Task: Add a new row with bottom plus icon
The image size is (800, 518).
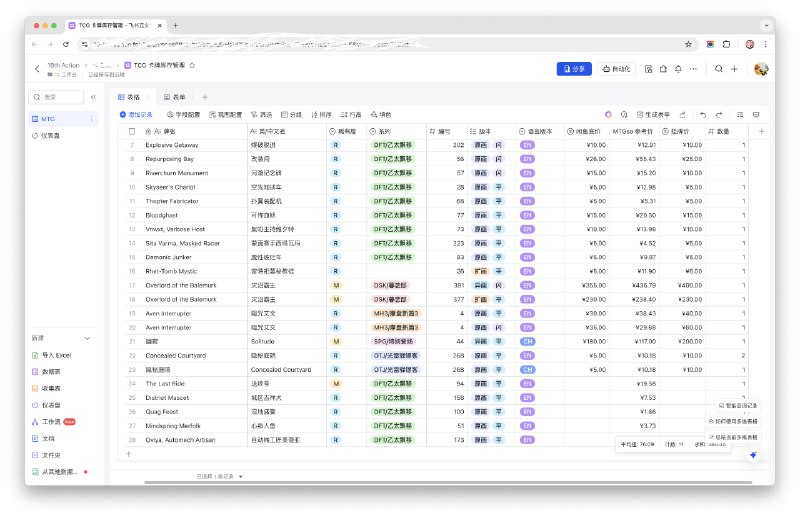Action: [129, 454]
